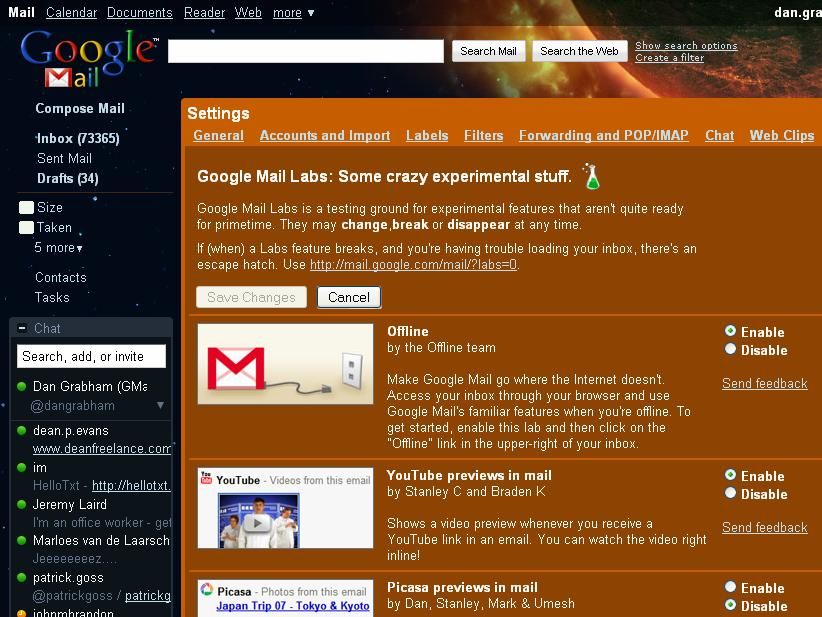Click the Cancel button
The width and height of the screenshot is (822, 617).
point(349,297)
